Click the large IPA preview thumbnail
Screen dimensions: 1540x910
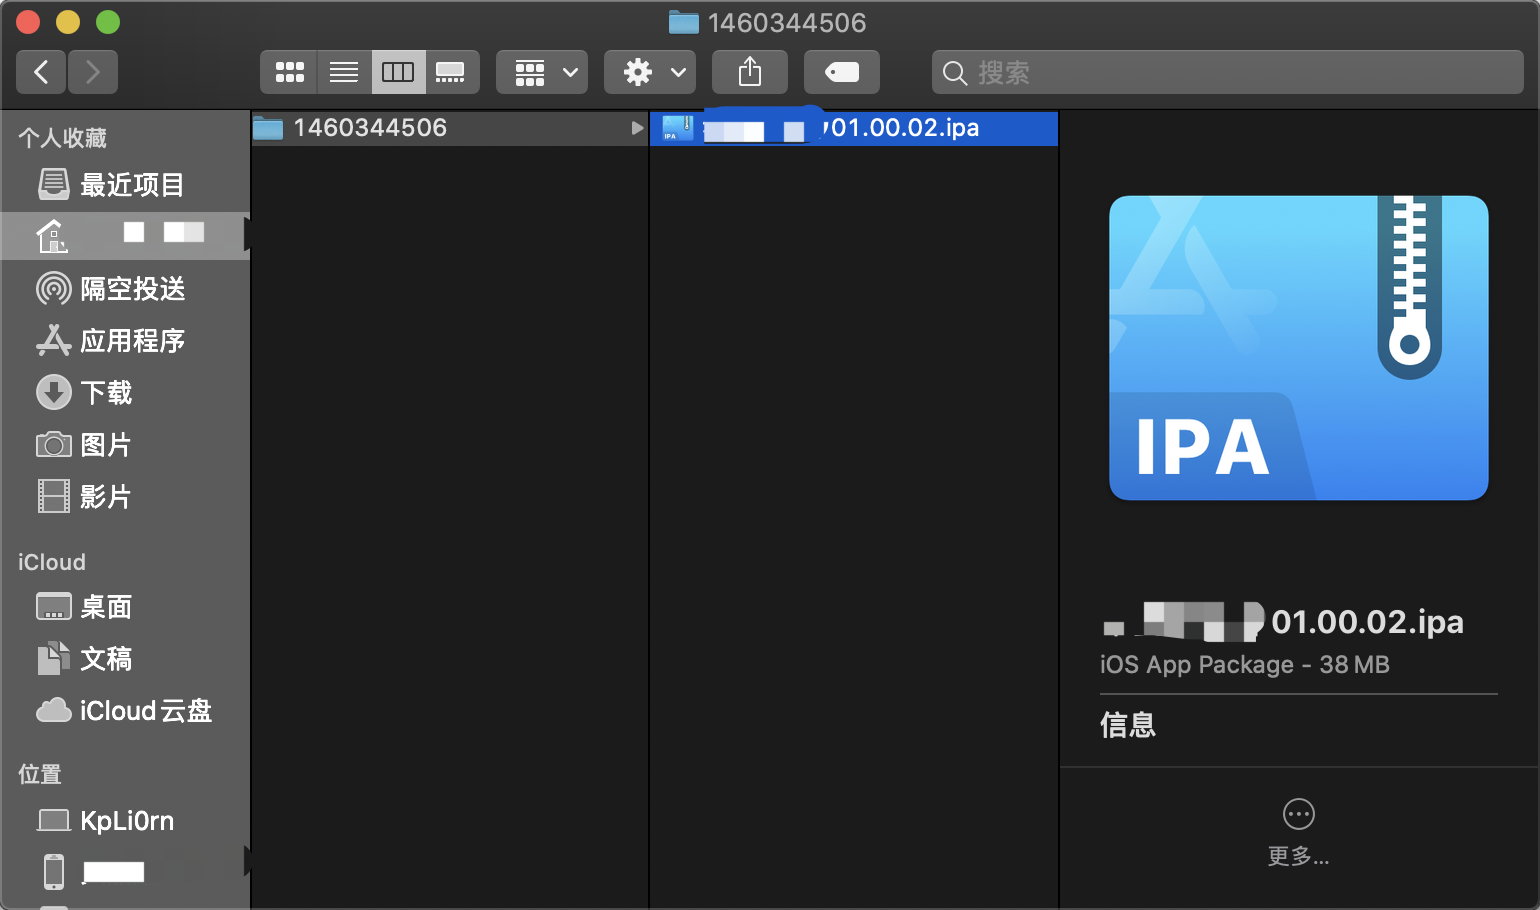click(x=1298, y=348)
